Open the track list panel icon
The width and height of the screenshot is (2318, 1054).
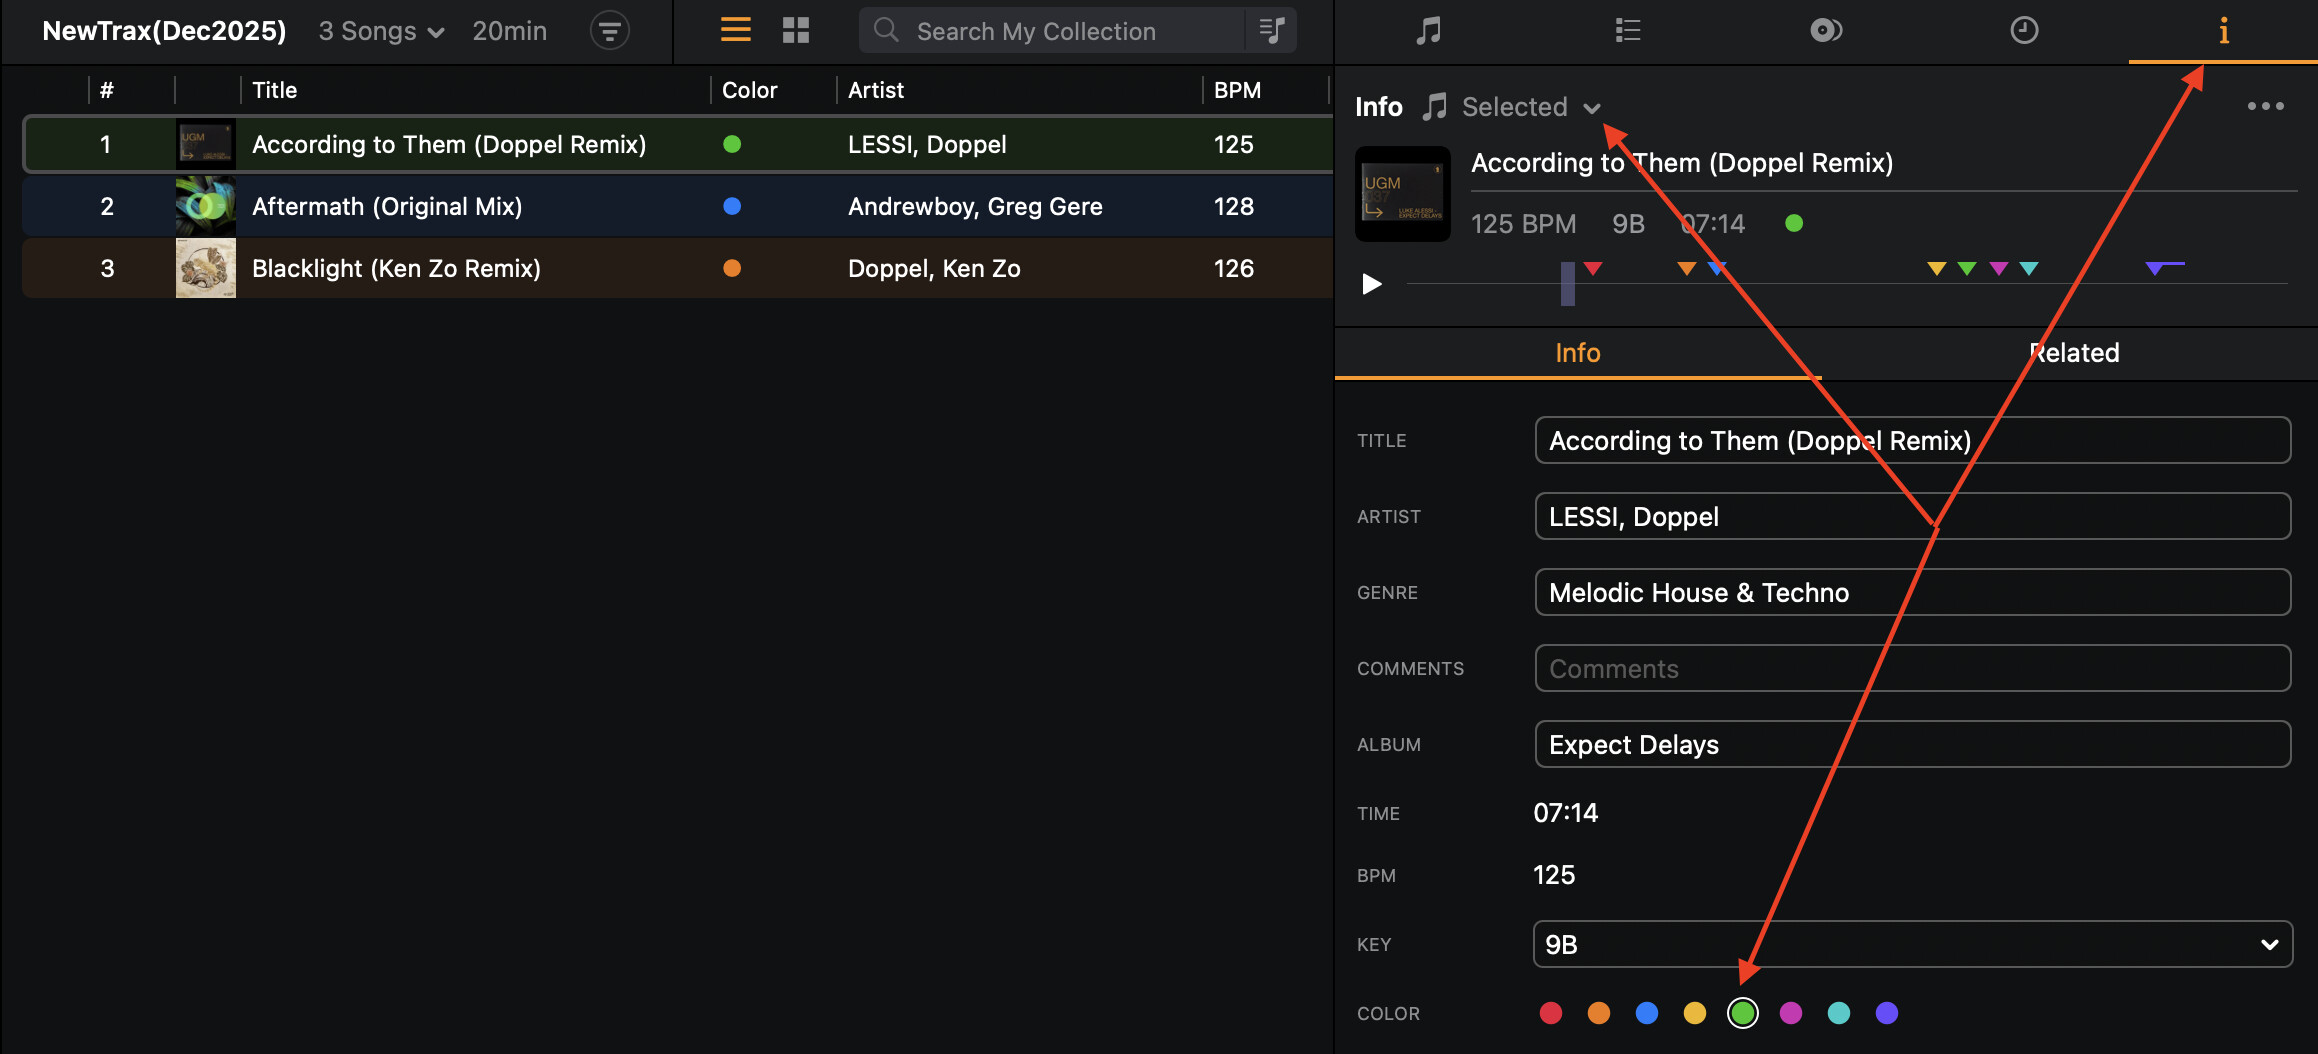click(1627, 31)
